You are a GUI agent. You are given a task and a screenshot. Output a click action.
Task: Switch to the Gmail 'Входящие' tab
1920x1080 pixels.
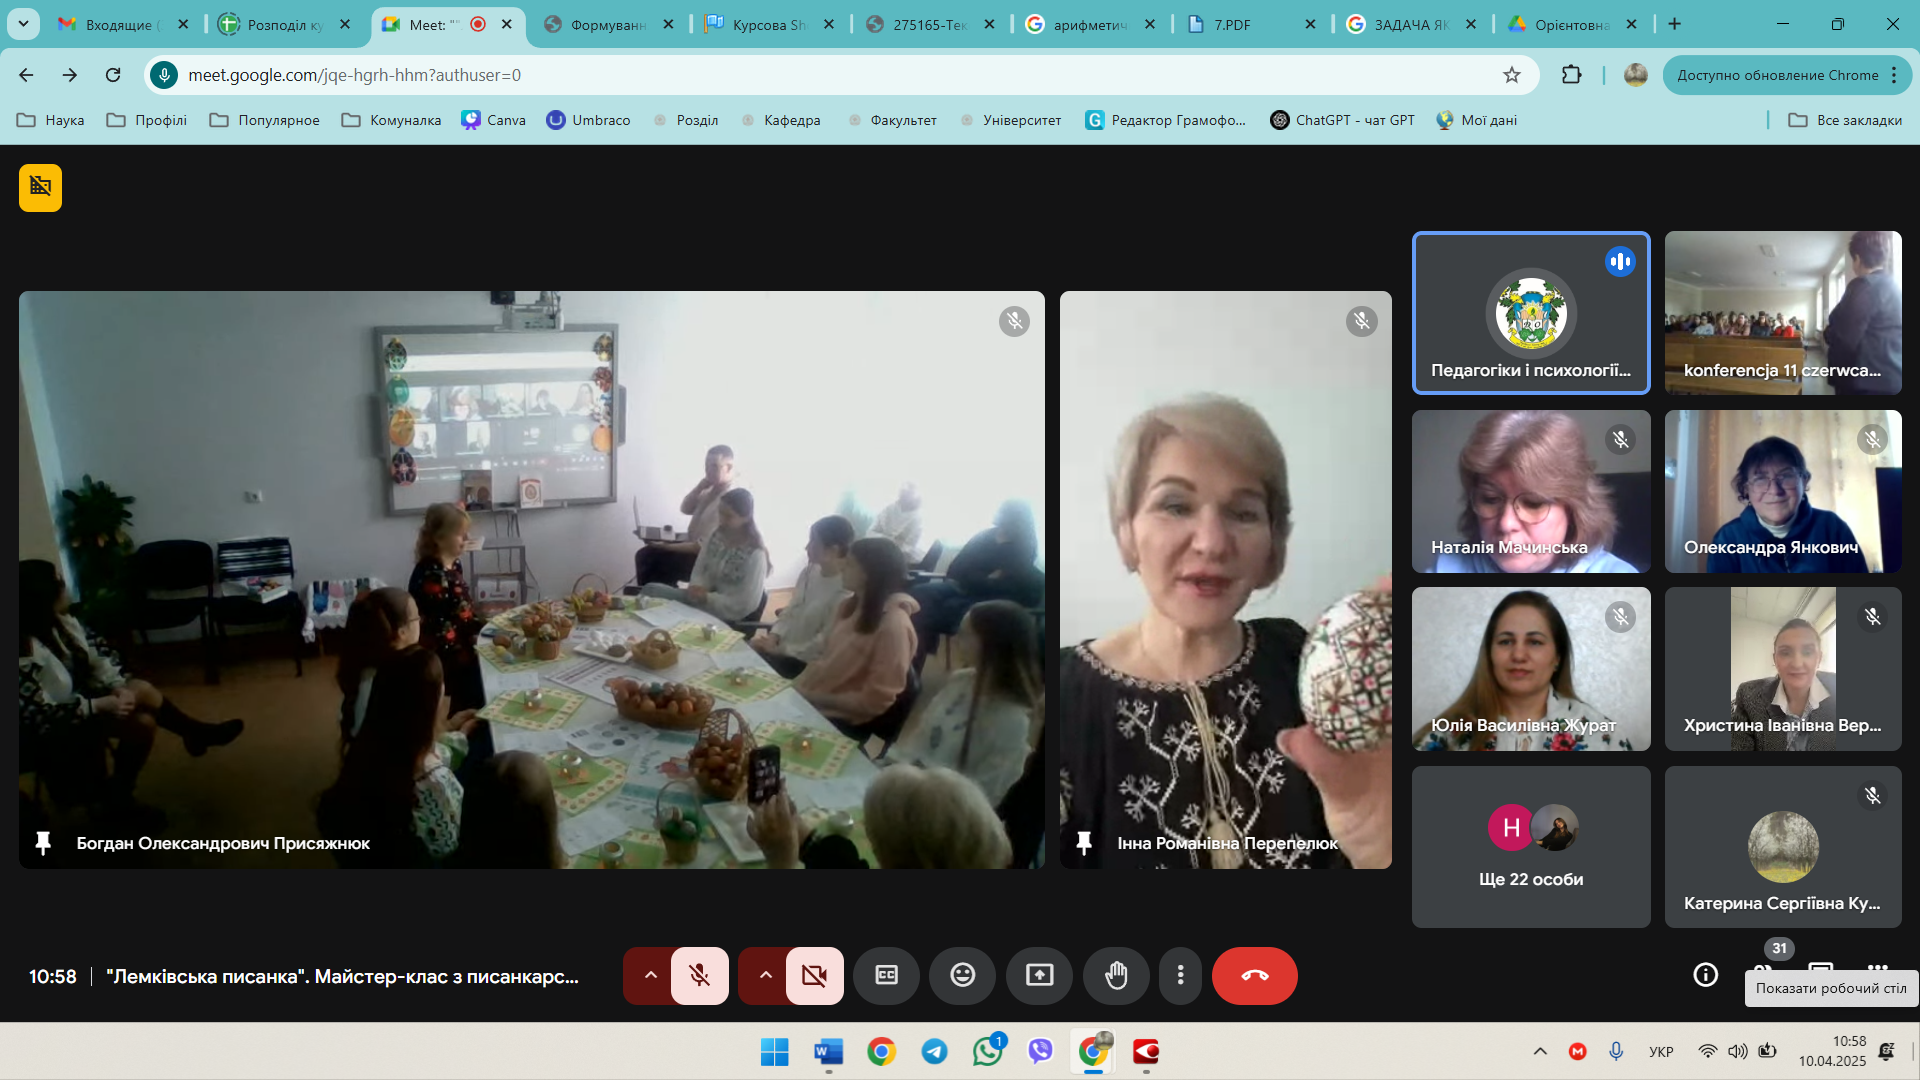point(122,24)
